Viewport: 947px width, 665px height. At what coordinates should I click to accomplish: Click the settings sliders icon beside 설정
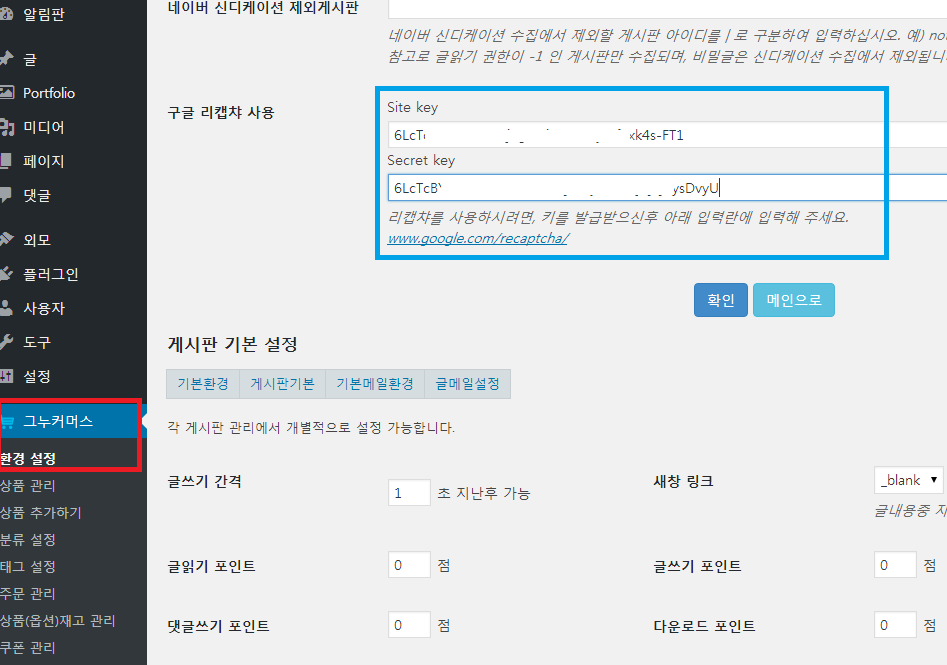point(6,376)
